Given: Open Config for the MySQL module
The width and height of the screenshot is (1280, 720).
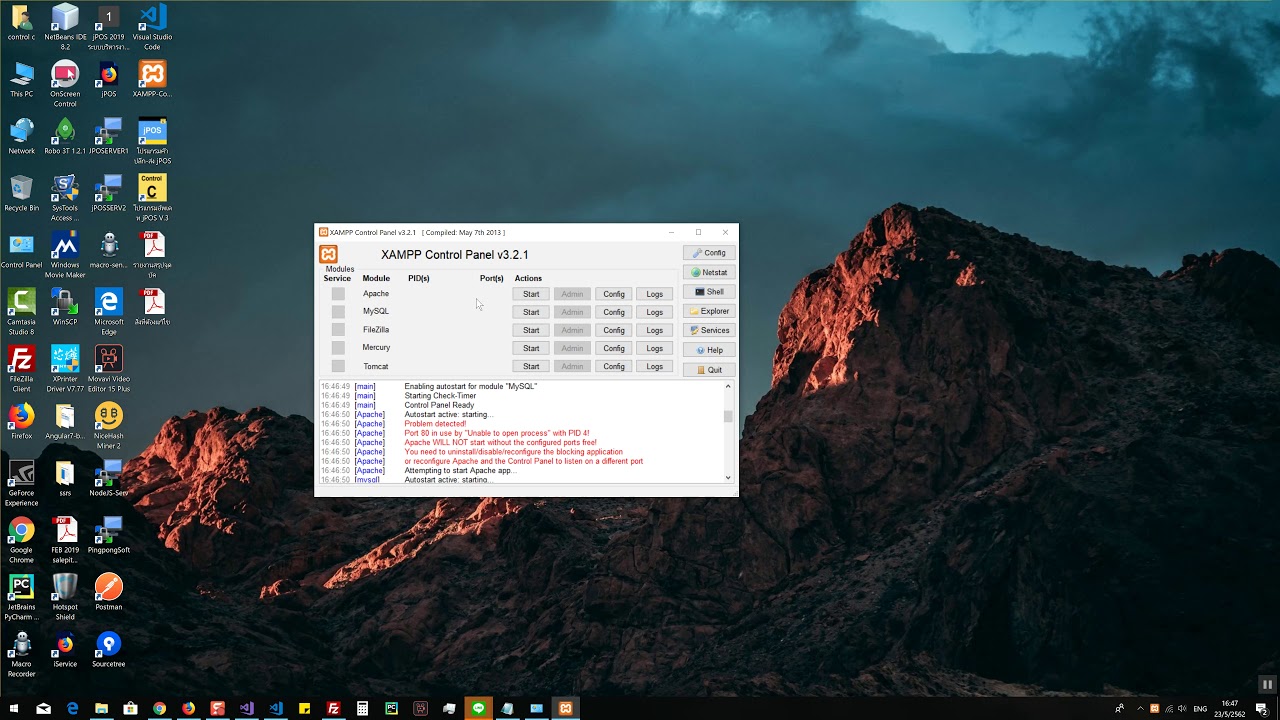Looking at the screenshot, I should click(x=614, y=312).
